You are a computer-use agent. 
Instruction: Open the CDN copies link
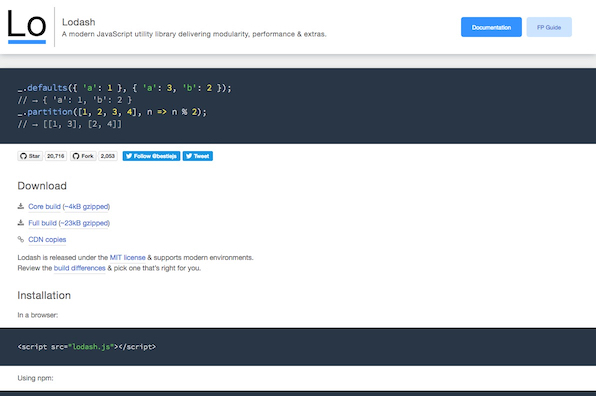(47, 239)
